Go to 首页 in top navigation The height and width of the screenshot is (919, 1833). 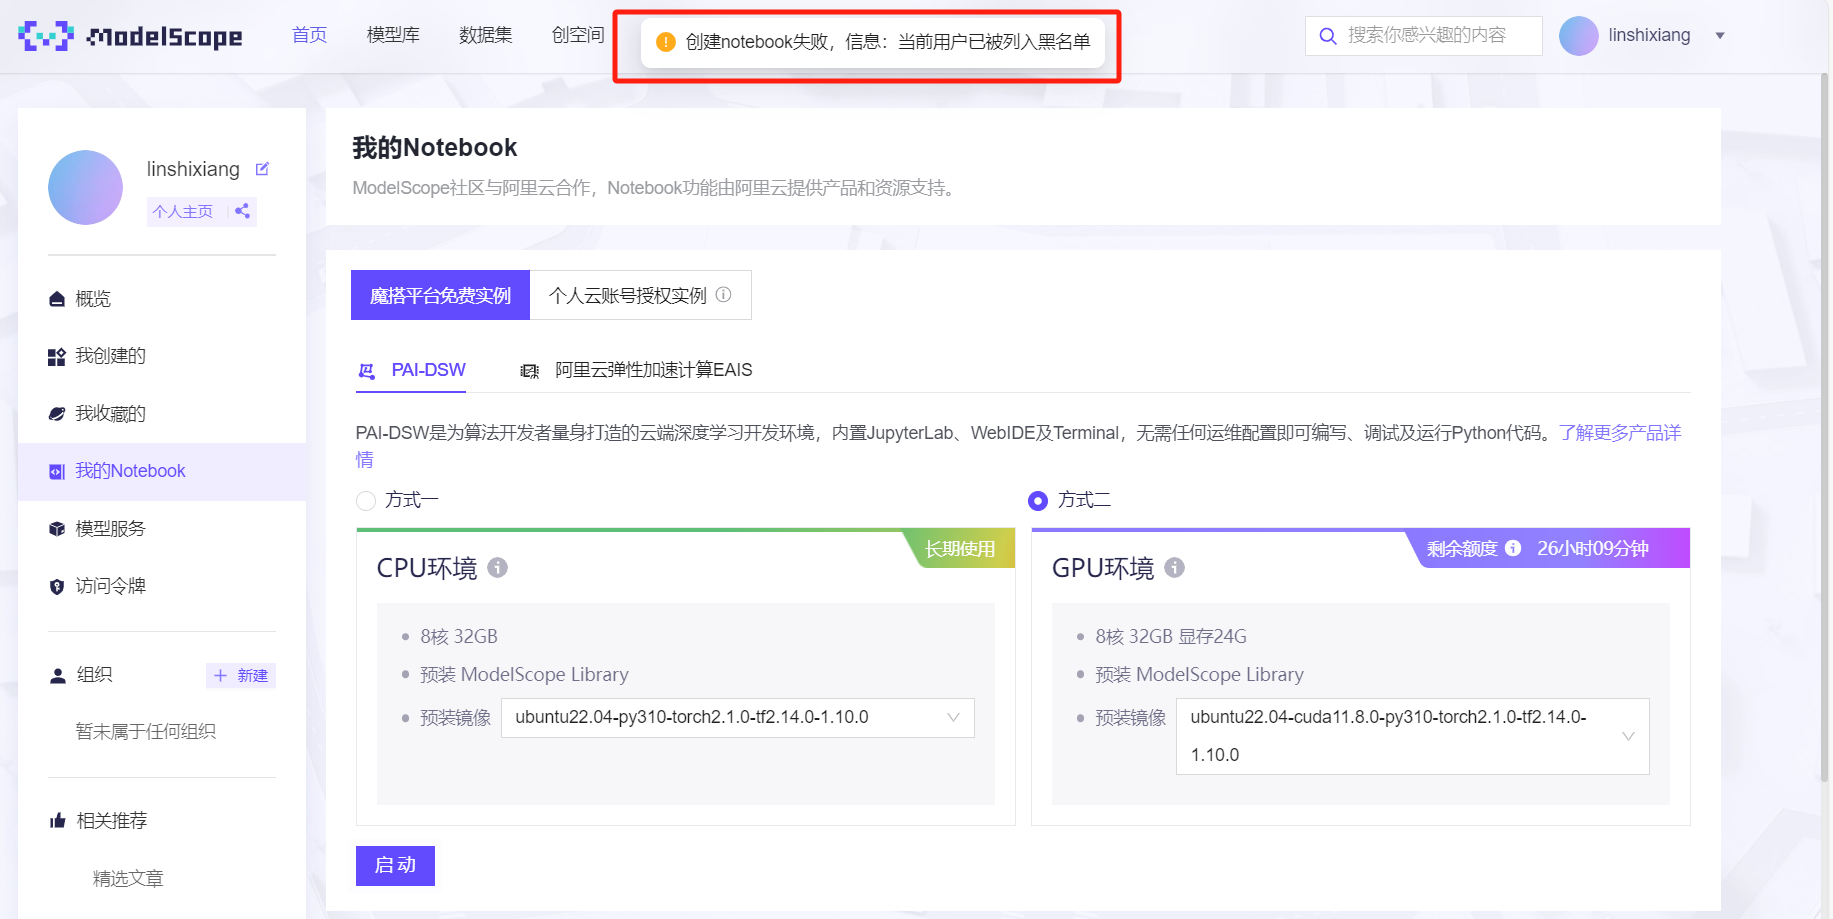point(309,35)
